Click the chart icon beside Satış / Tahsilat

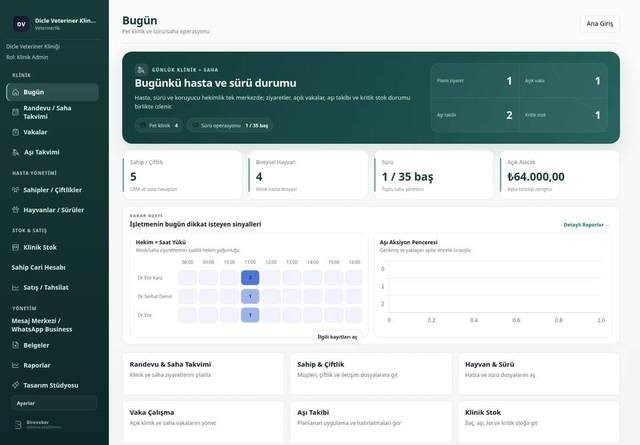pos(16,287)
